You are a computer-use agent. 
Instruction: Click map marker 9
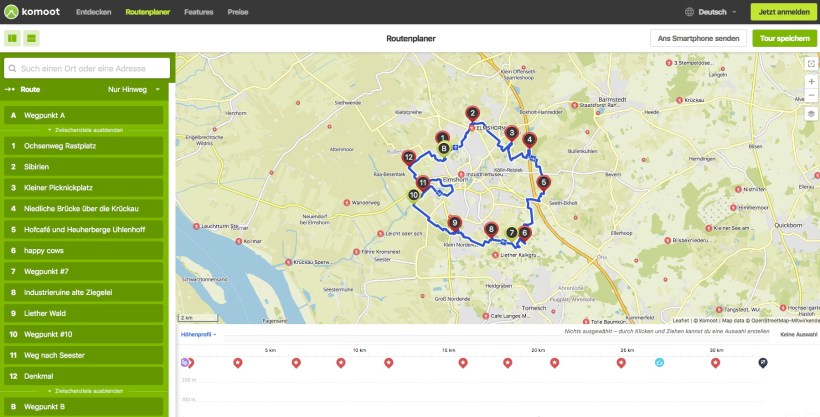(454, 224)
